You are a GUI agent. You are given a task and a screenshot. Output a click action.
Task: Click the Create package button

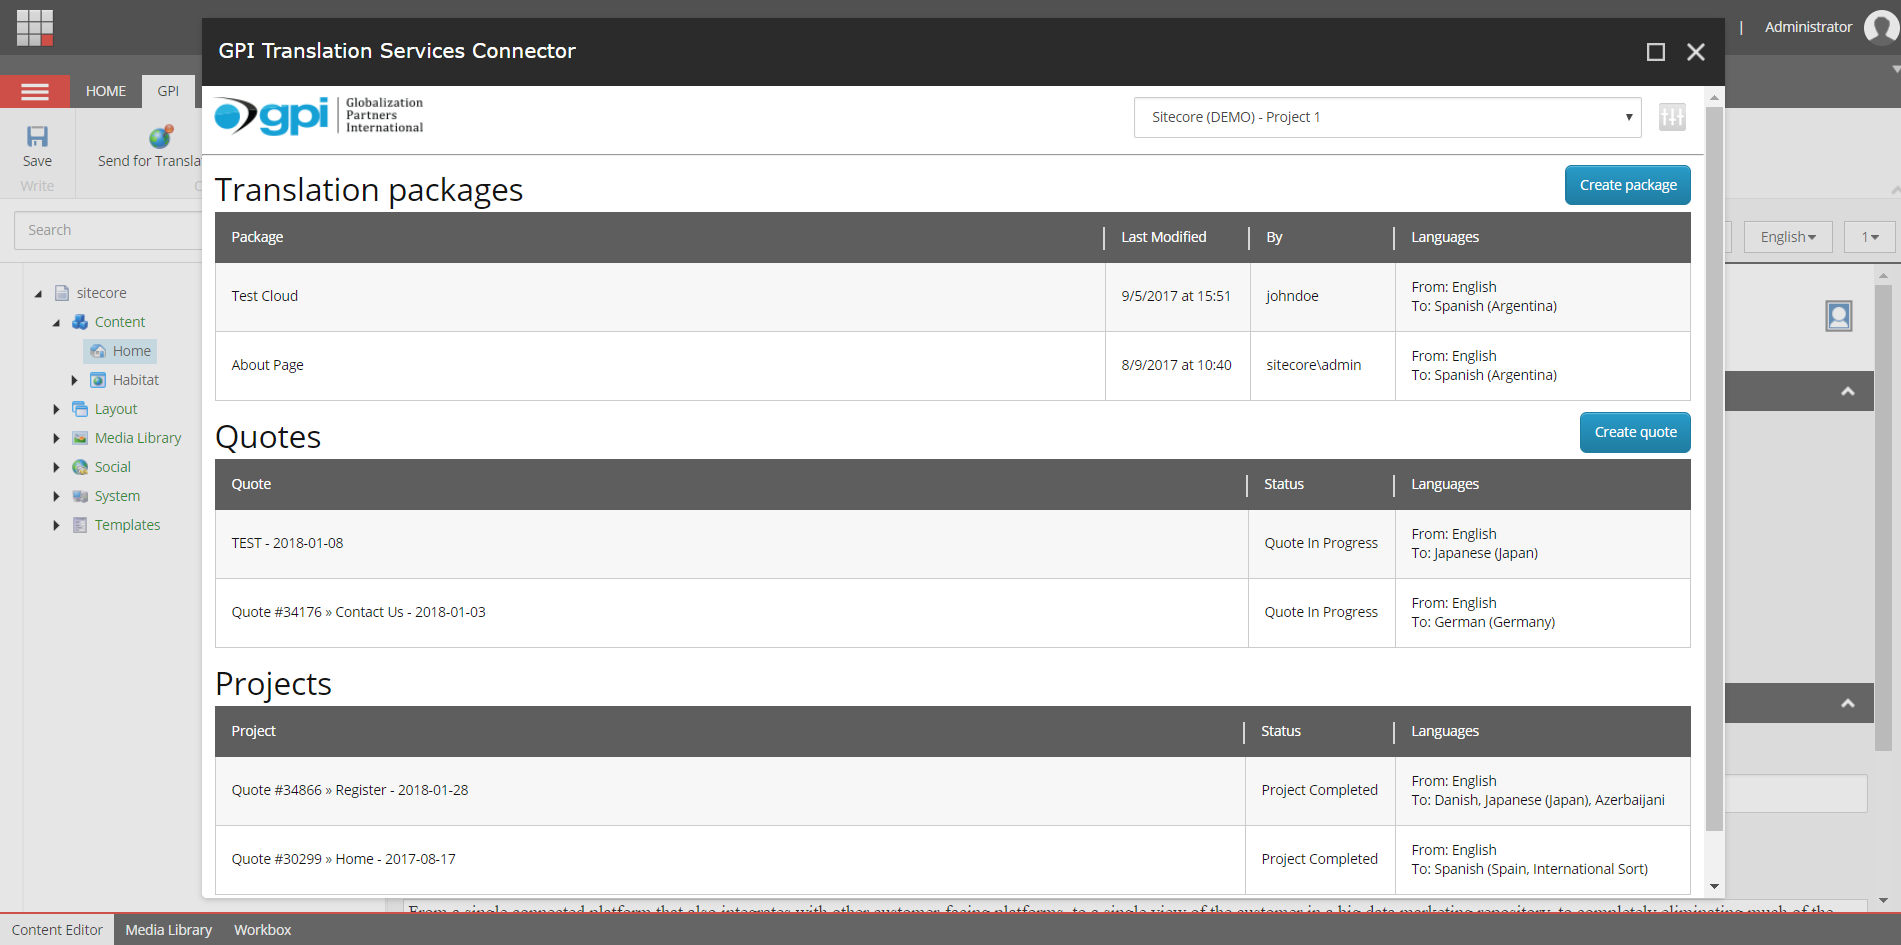pyautogui.click(x=1628, y=185)
